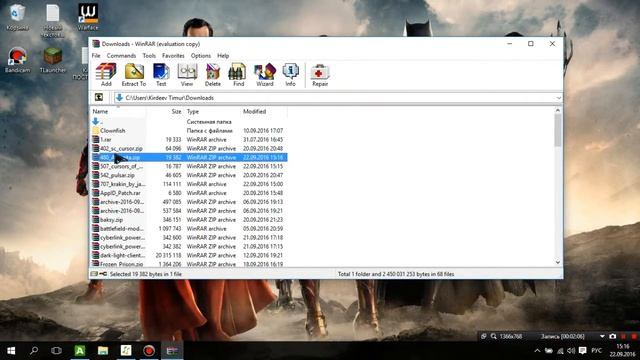Click the green A app on the taskbar
This screenshot has width=640, height=360.
[x=80, y=351]
